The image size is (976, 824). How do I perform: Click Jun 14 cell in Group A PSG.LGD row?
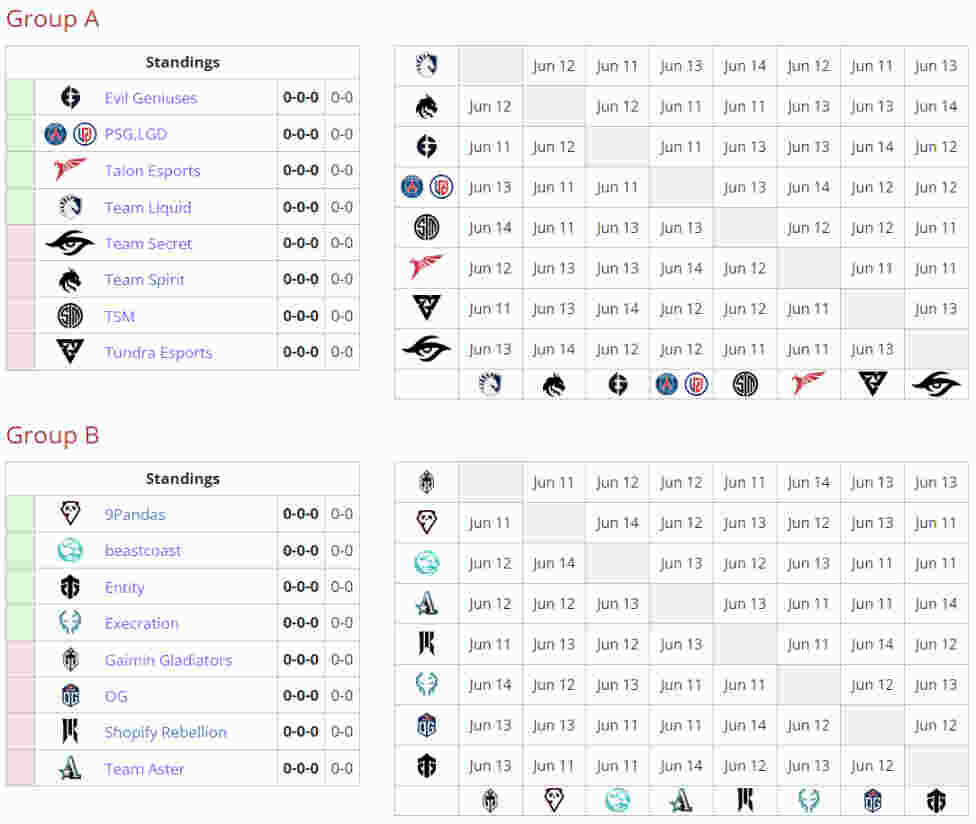click(x=808, y=187)
